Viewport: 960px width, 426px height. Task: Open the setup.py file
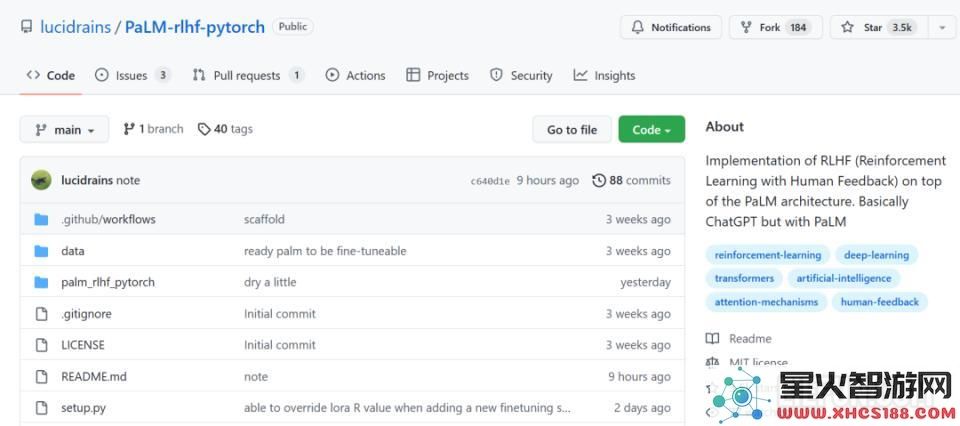[83, 408]
